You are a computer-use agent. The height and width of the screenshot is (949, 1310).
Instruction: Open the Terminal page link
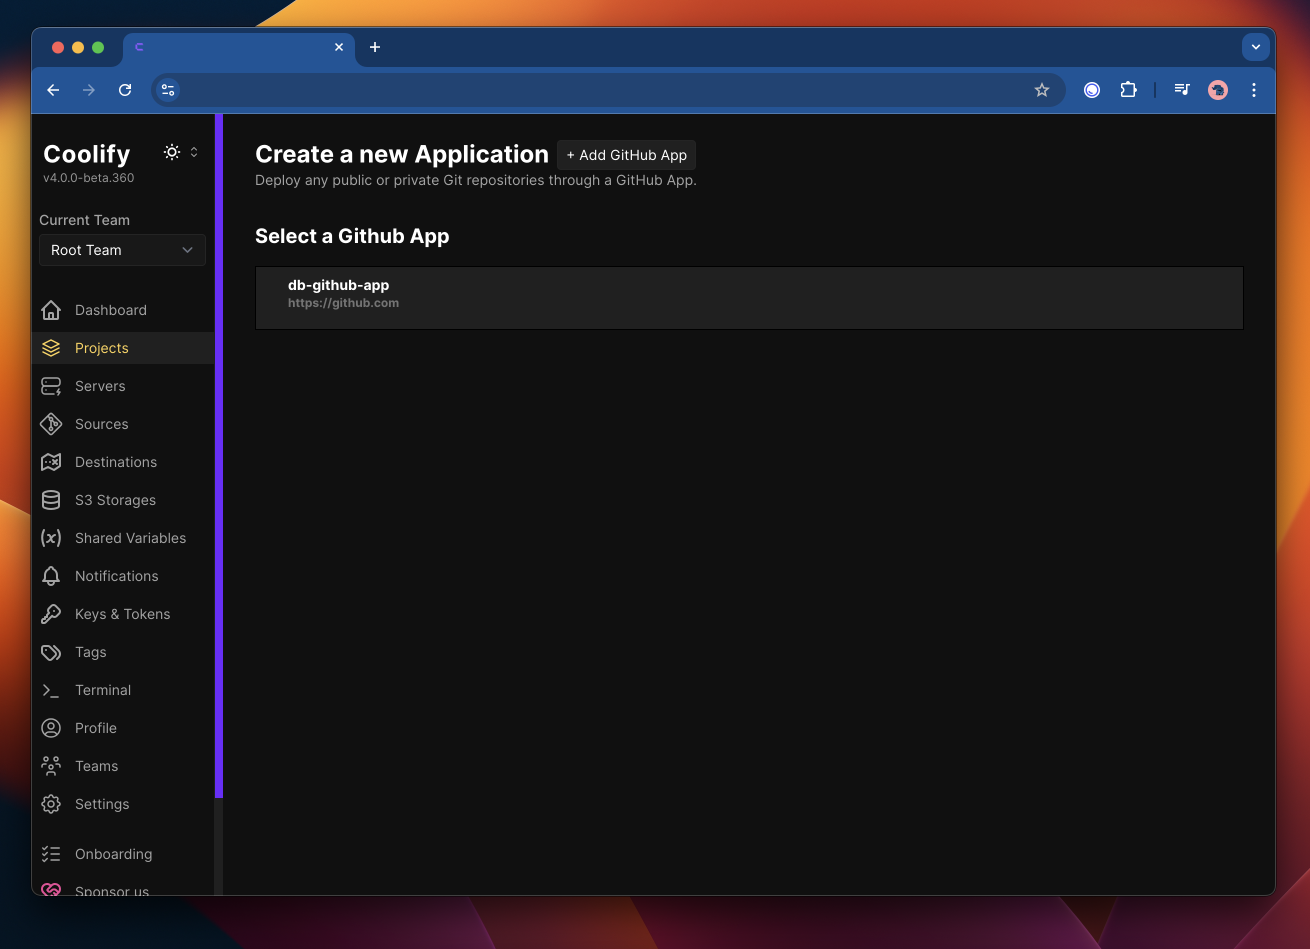pos(122,690)
